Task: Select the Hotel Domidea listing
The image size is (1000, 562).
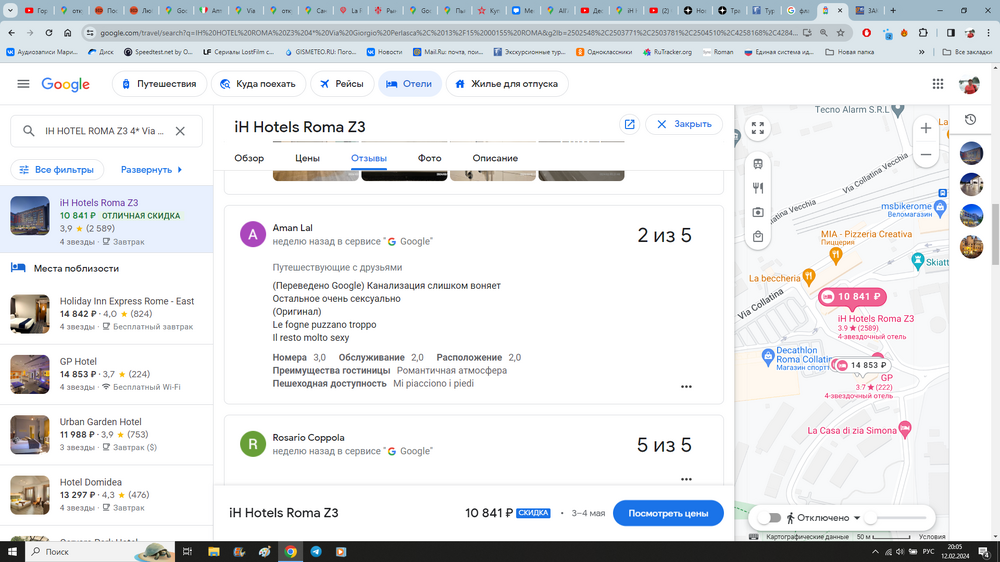Action: [107, 495]
